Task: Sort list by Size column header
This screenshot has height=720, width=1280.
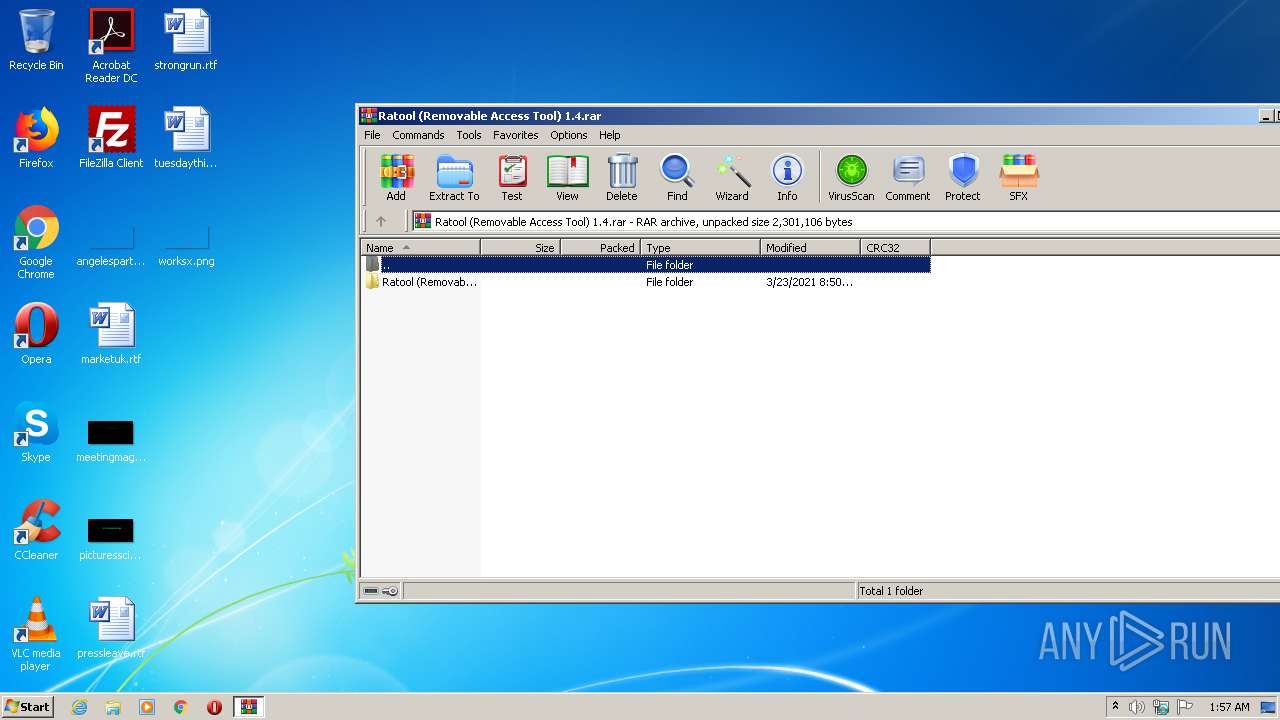Action: 521,248
